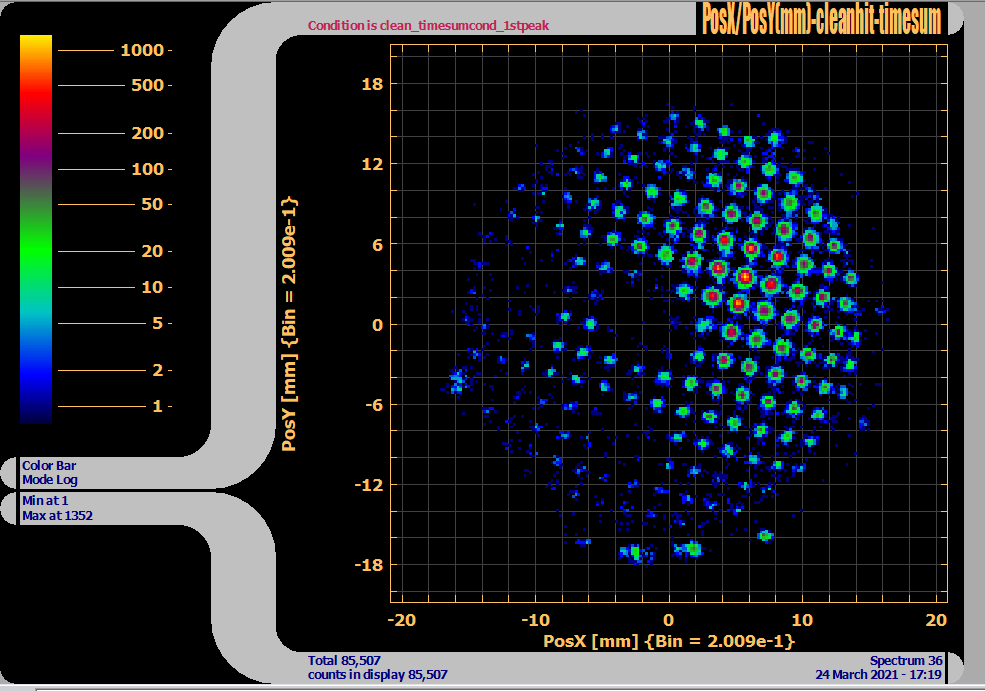Viewport: 985px width, 691px height.
Task: Click the rainbow color bar gradient
Action: tap(36, 229)
